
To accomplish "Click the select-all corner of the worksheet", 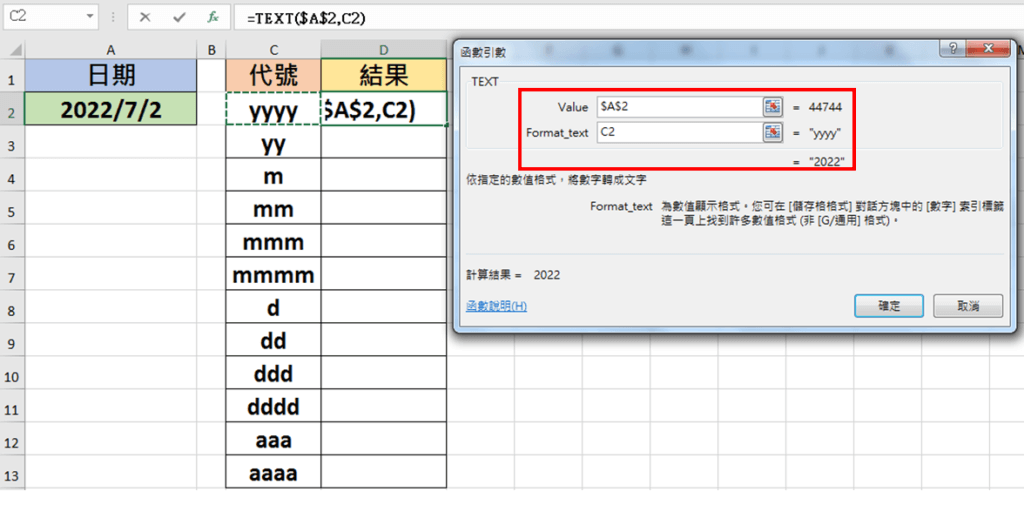I will (12, 49).
